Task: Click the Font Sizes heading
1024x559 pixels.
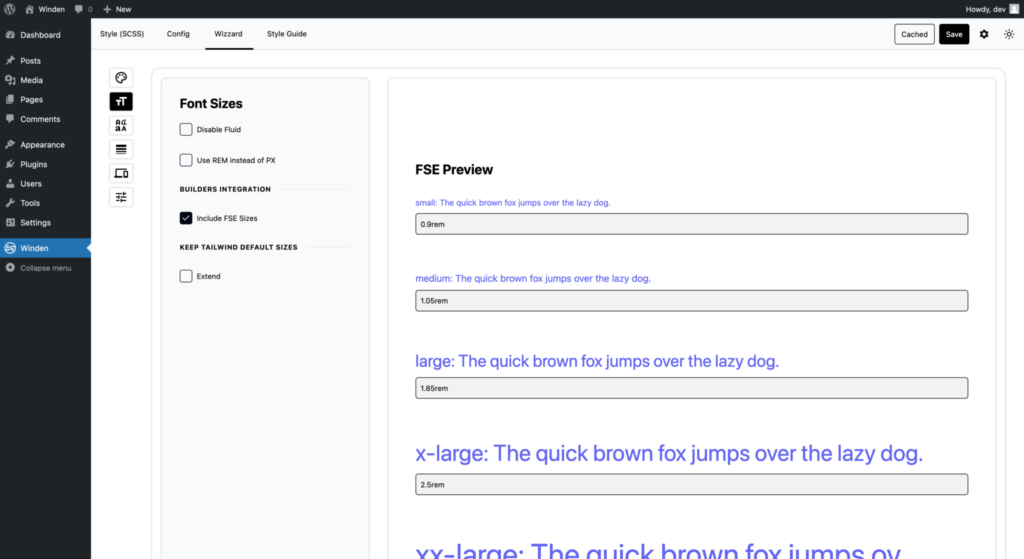Action: 211,103
